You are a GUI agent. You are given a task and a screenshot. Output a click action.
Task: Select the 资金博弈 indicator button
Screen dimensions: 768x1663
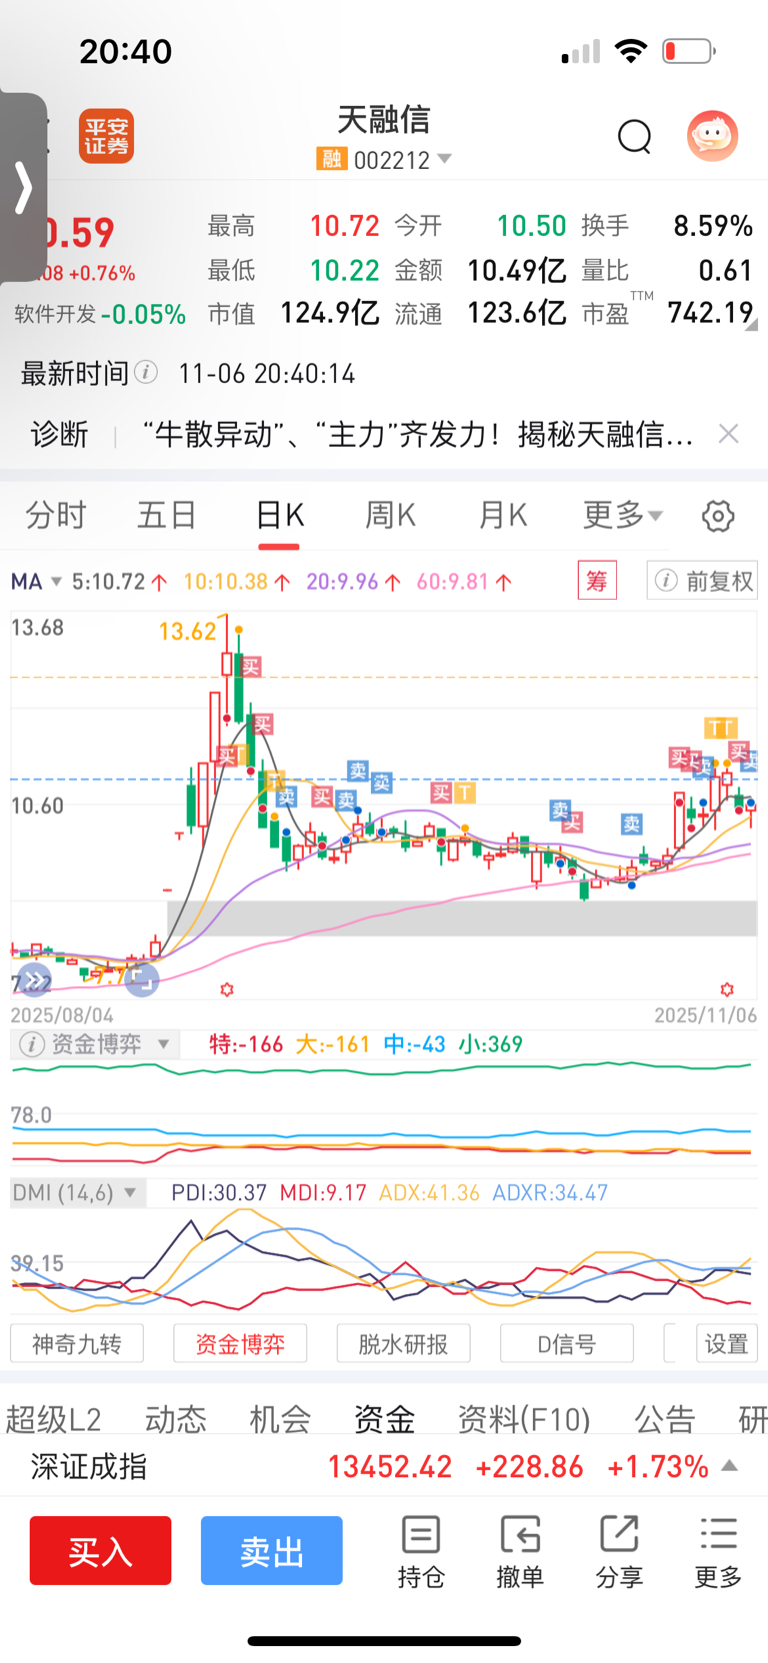(240, 1343)
